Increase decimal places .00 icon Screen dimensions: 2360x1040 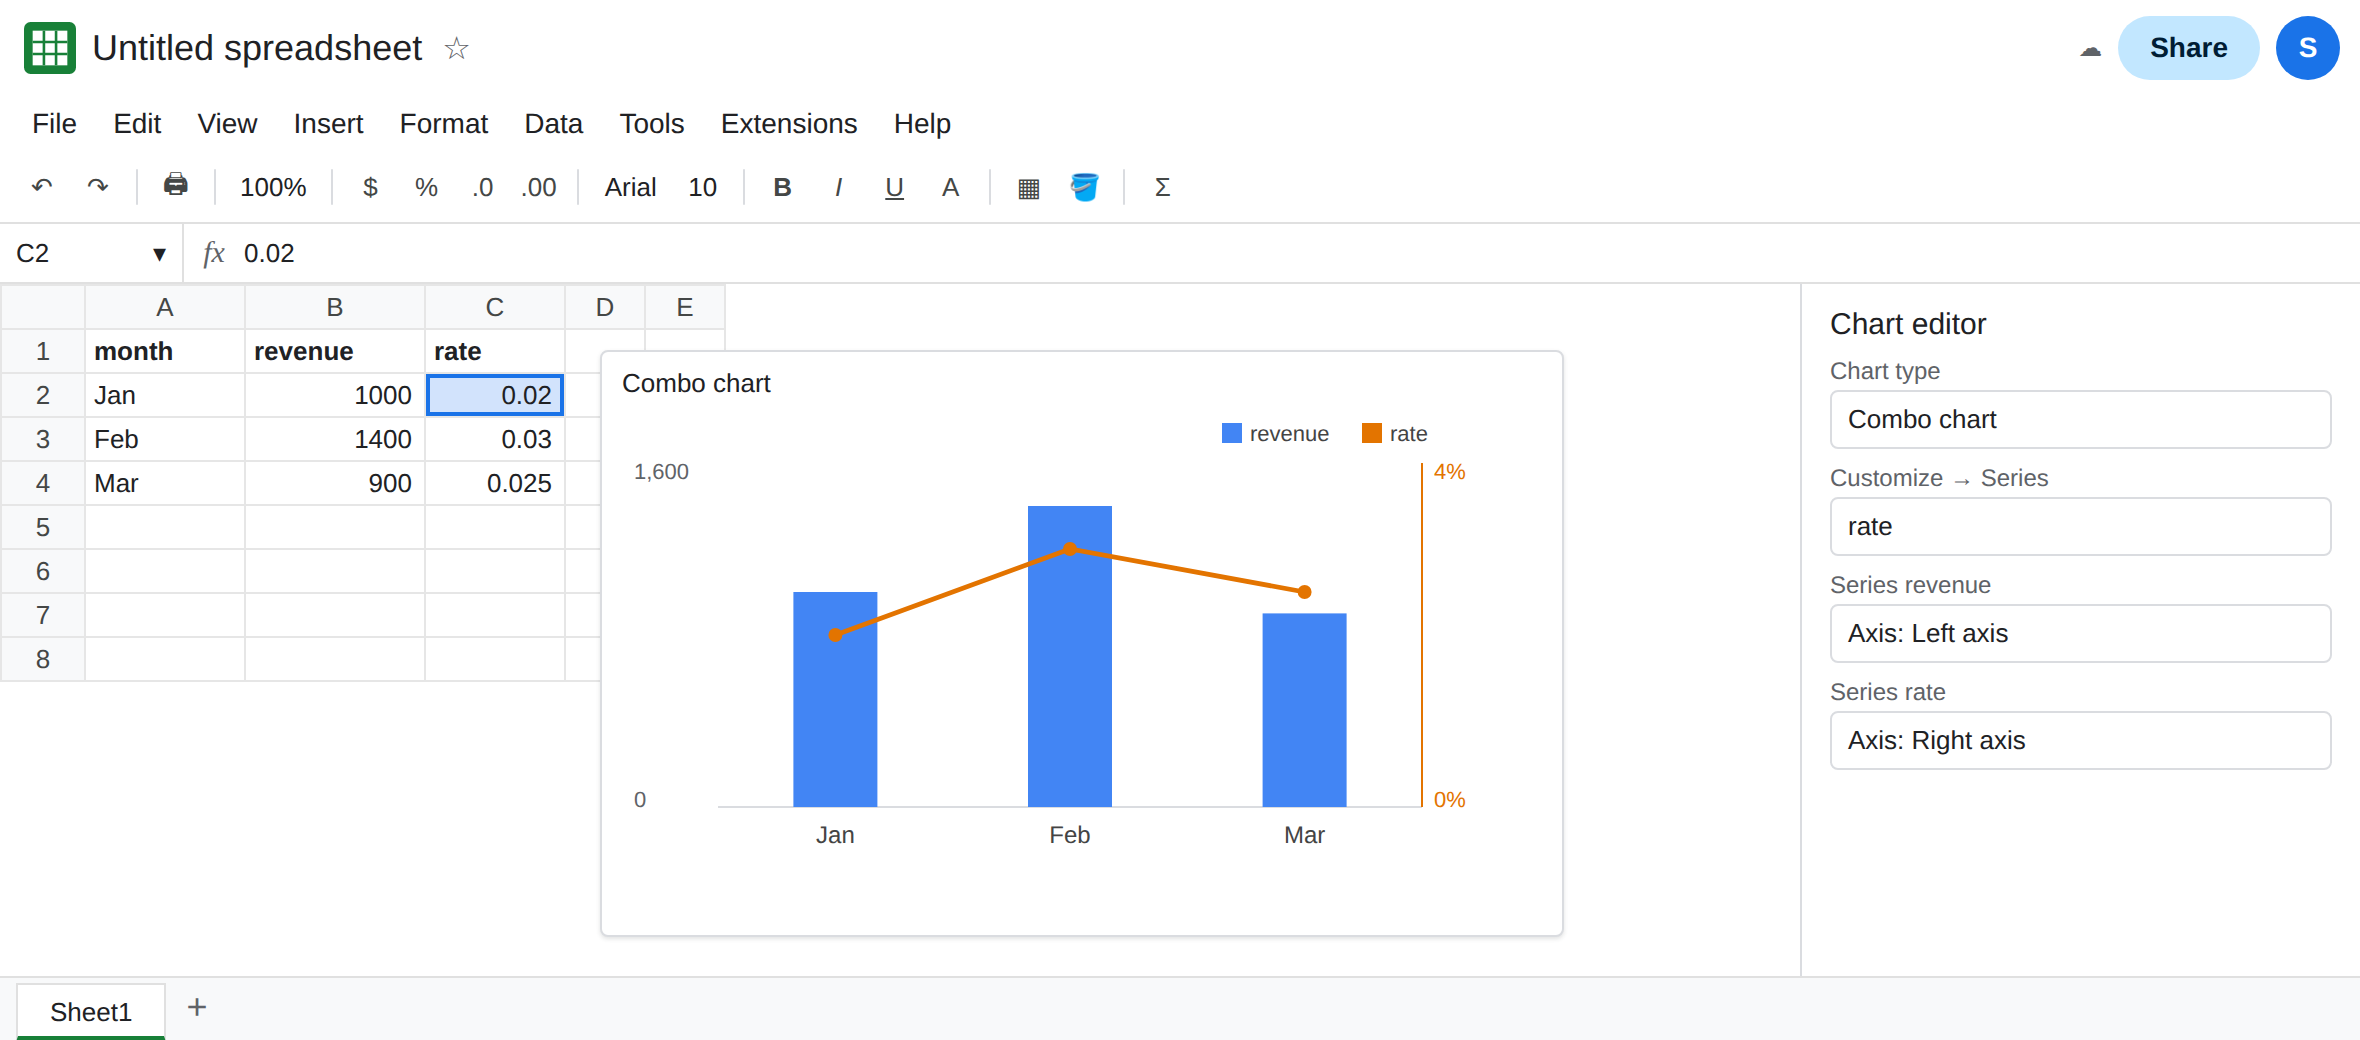539,187
